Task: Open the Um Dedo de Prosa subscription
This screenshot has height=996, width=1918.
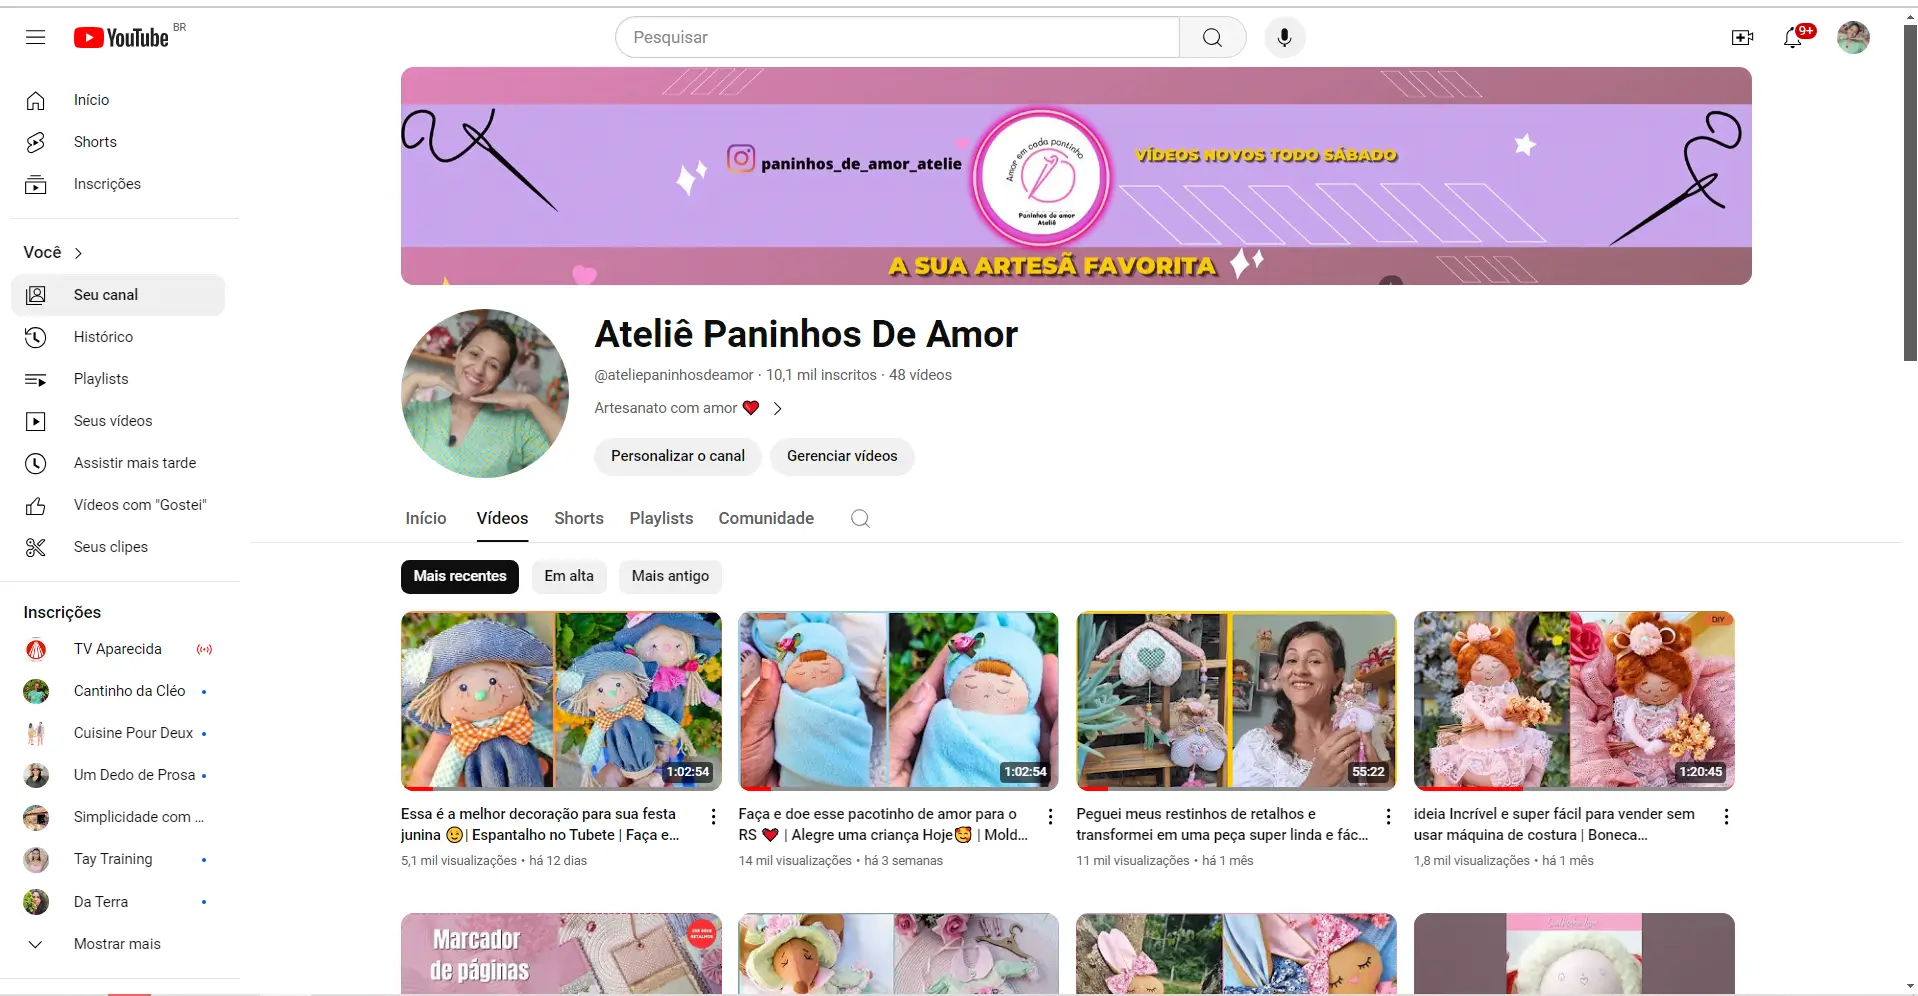Action: click(118, 775)
